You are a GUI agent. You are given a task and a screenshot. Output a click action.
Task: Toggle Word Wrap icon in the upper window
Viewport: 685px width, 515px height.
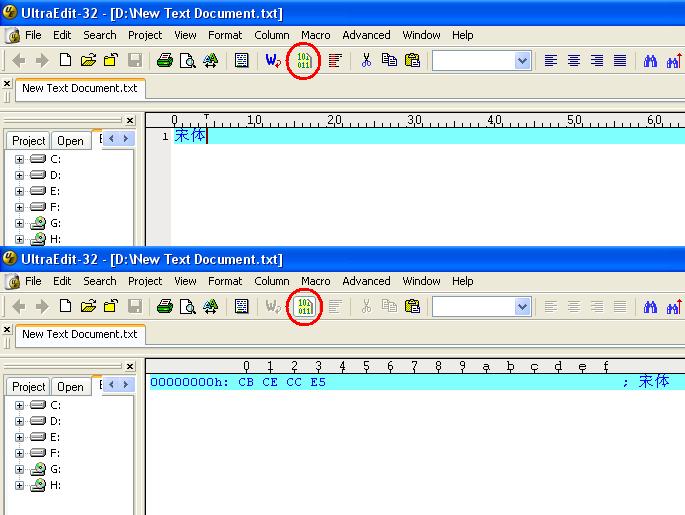[273, 60]
